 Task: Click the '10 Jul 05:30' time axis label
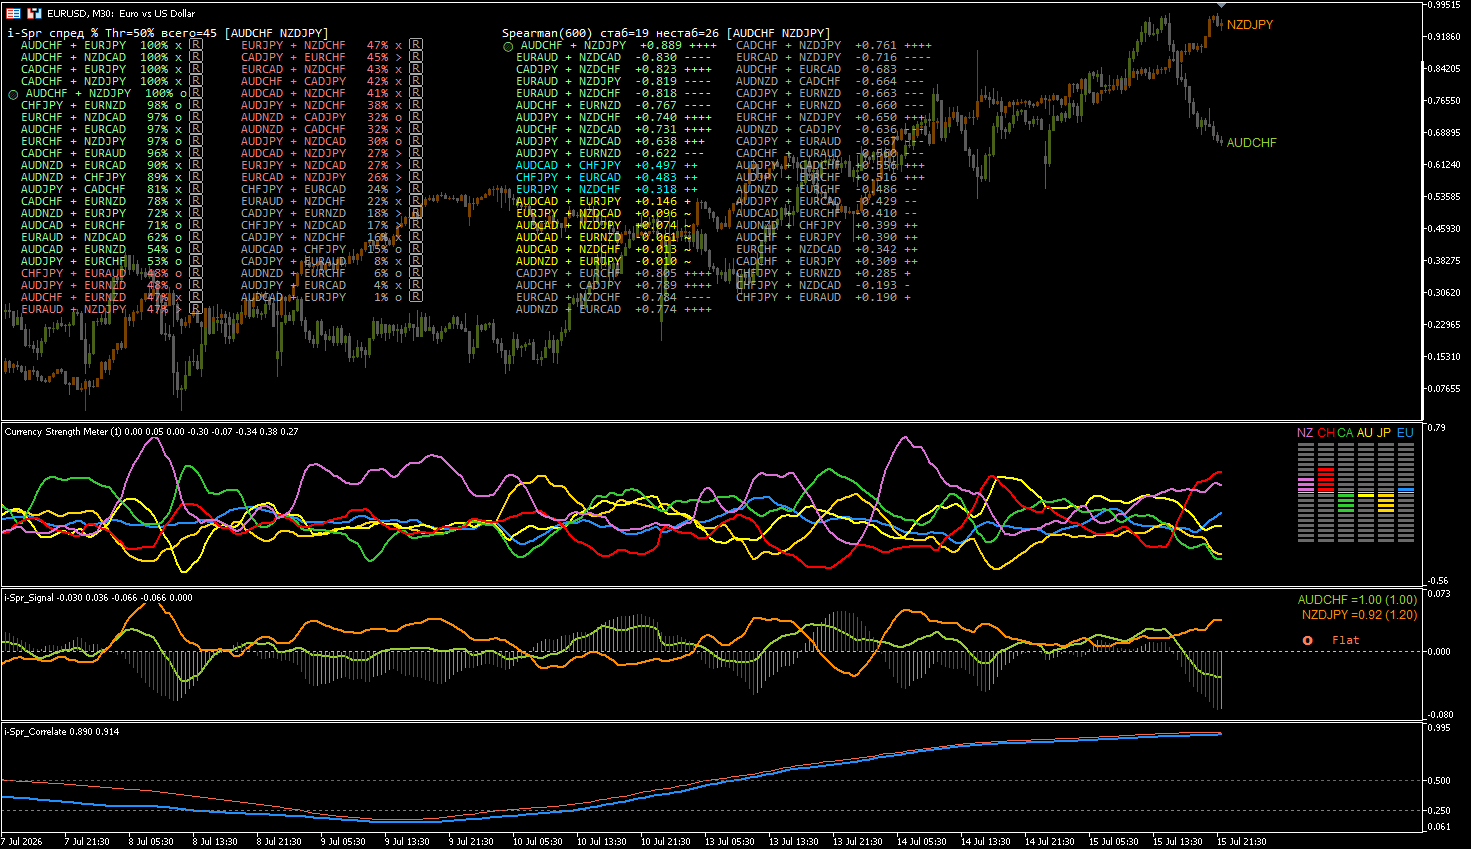point(538,842)
